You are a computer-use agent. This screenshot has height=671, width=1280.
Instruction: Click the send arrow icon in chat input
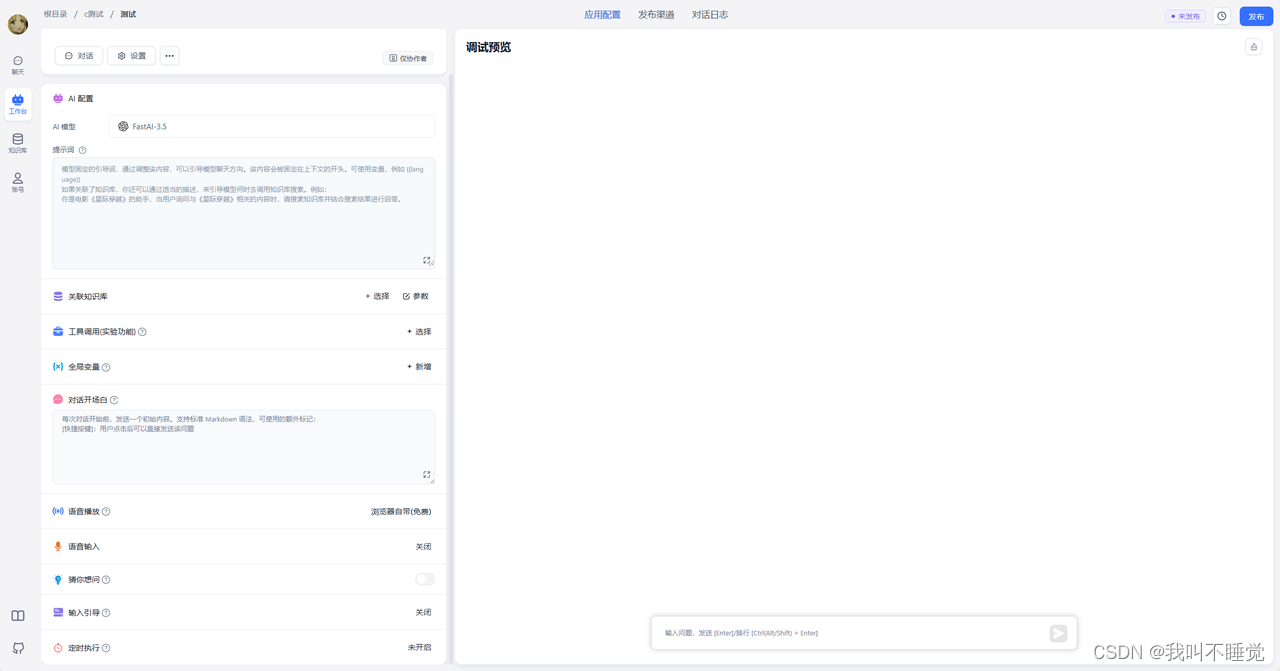(1058, 633)
